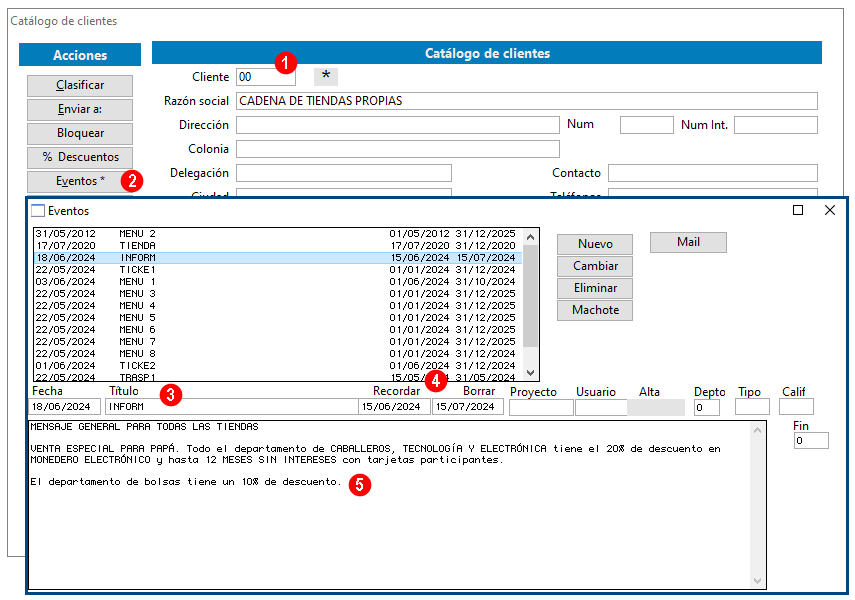Click the Razón social field
The image size is (855, 600).
pyautogui.click(x=527, y=101)
